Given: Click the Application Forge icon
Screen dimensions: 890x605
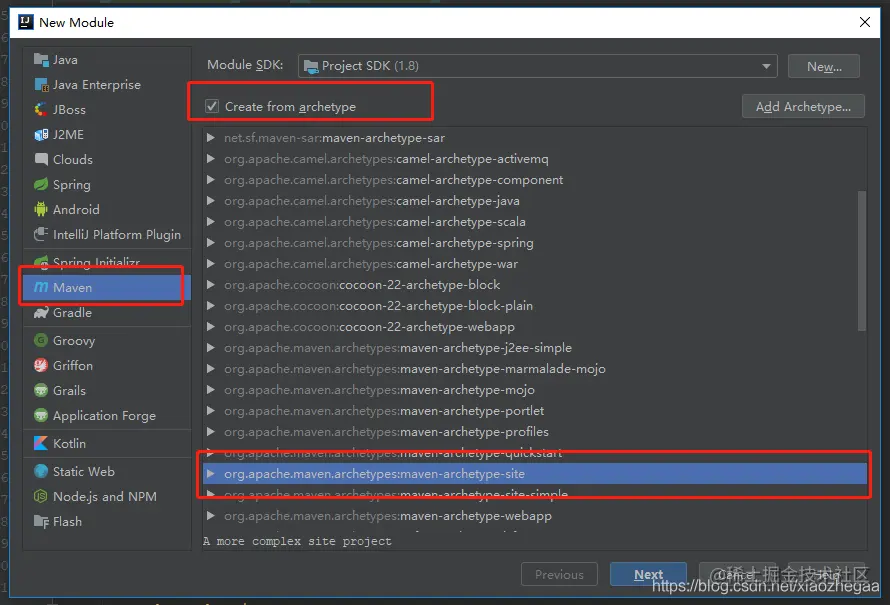Looking at the screenshot, I should pyautogui.click(x=41, y=415).
